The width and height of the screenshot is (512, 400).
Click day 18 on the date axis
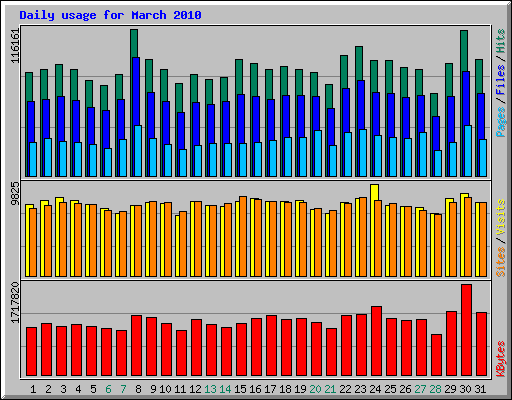[x=285, y=389]
